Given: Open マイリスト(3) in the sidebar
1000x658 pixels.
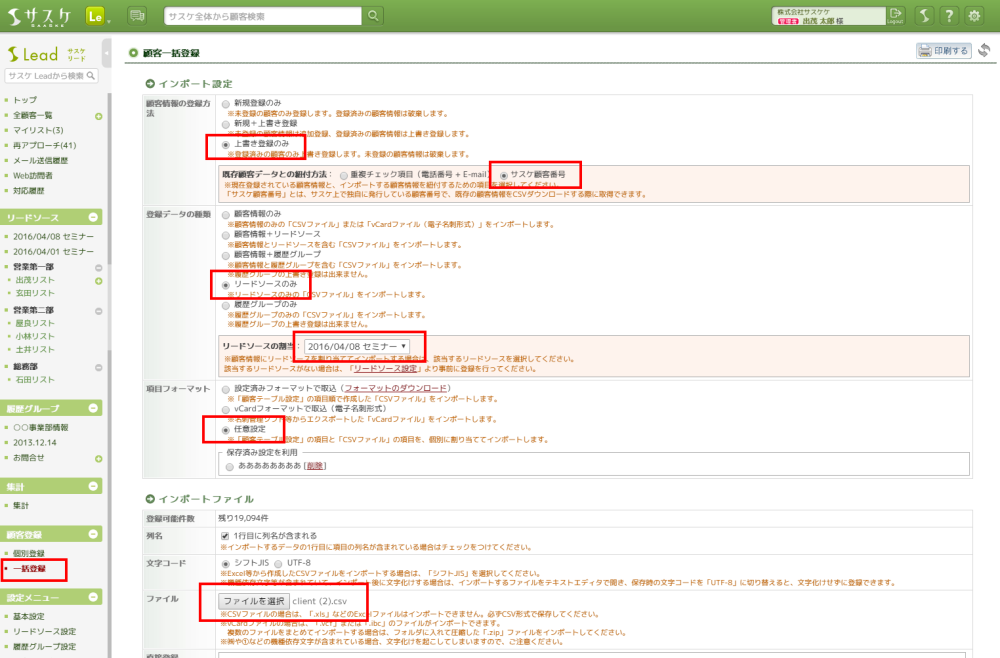Looking at the screenshot, I should point(38,130).
